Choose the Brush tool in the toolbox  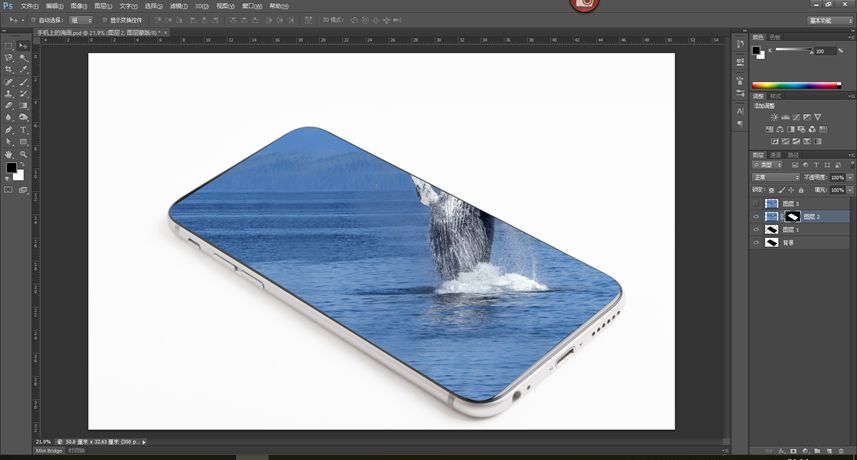coord(23,82)
